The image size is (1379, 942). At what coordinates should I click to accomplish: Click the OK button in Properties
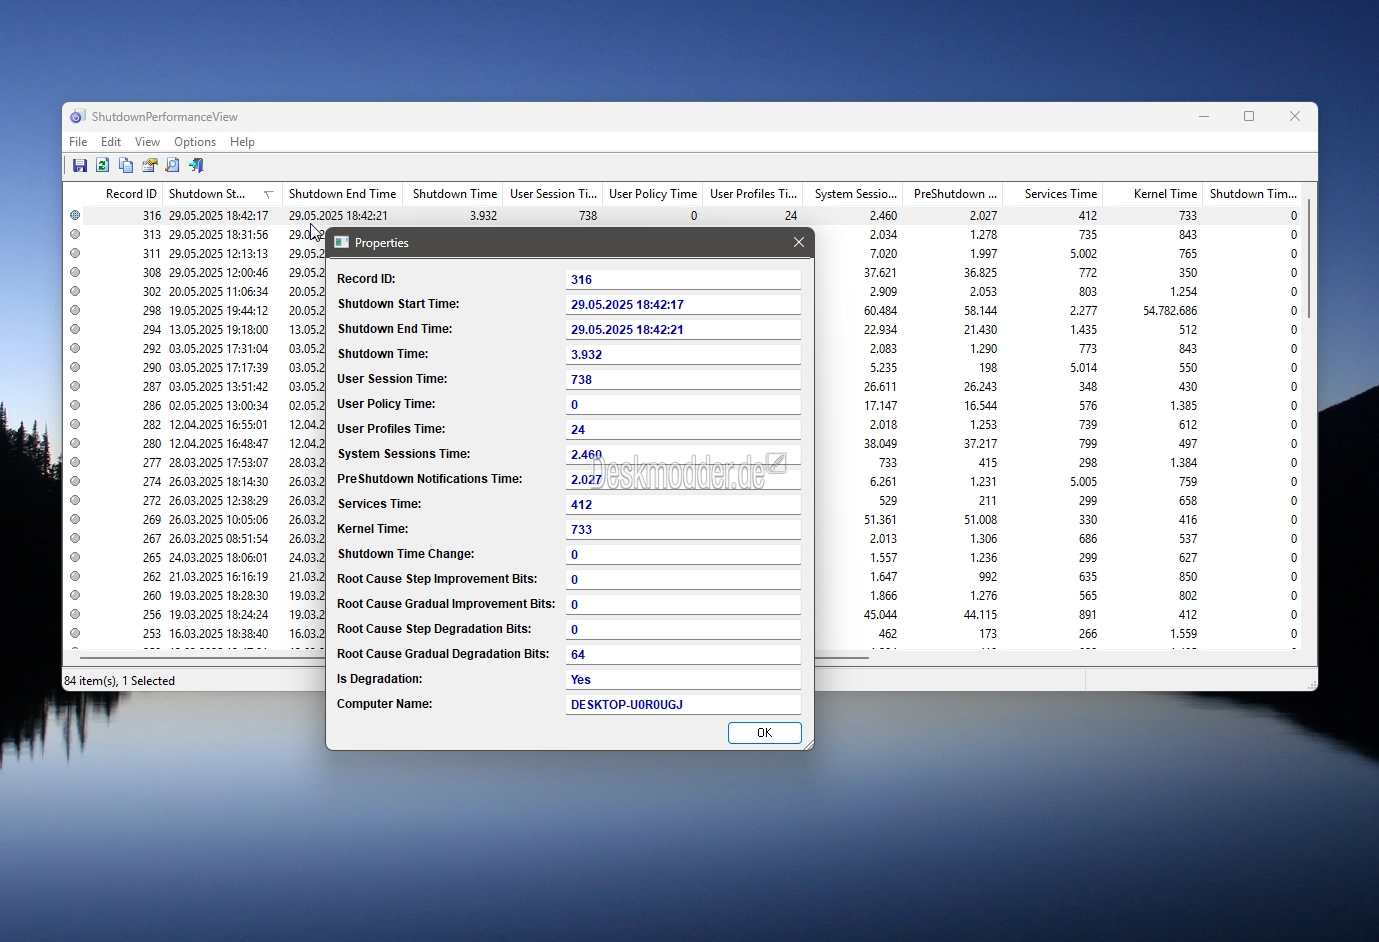[765, 733]
